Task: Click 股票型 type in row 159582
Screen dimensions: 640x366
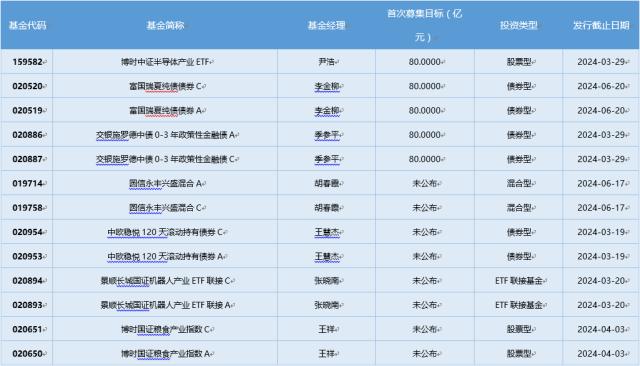Action: (x=519, y=62)
